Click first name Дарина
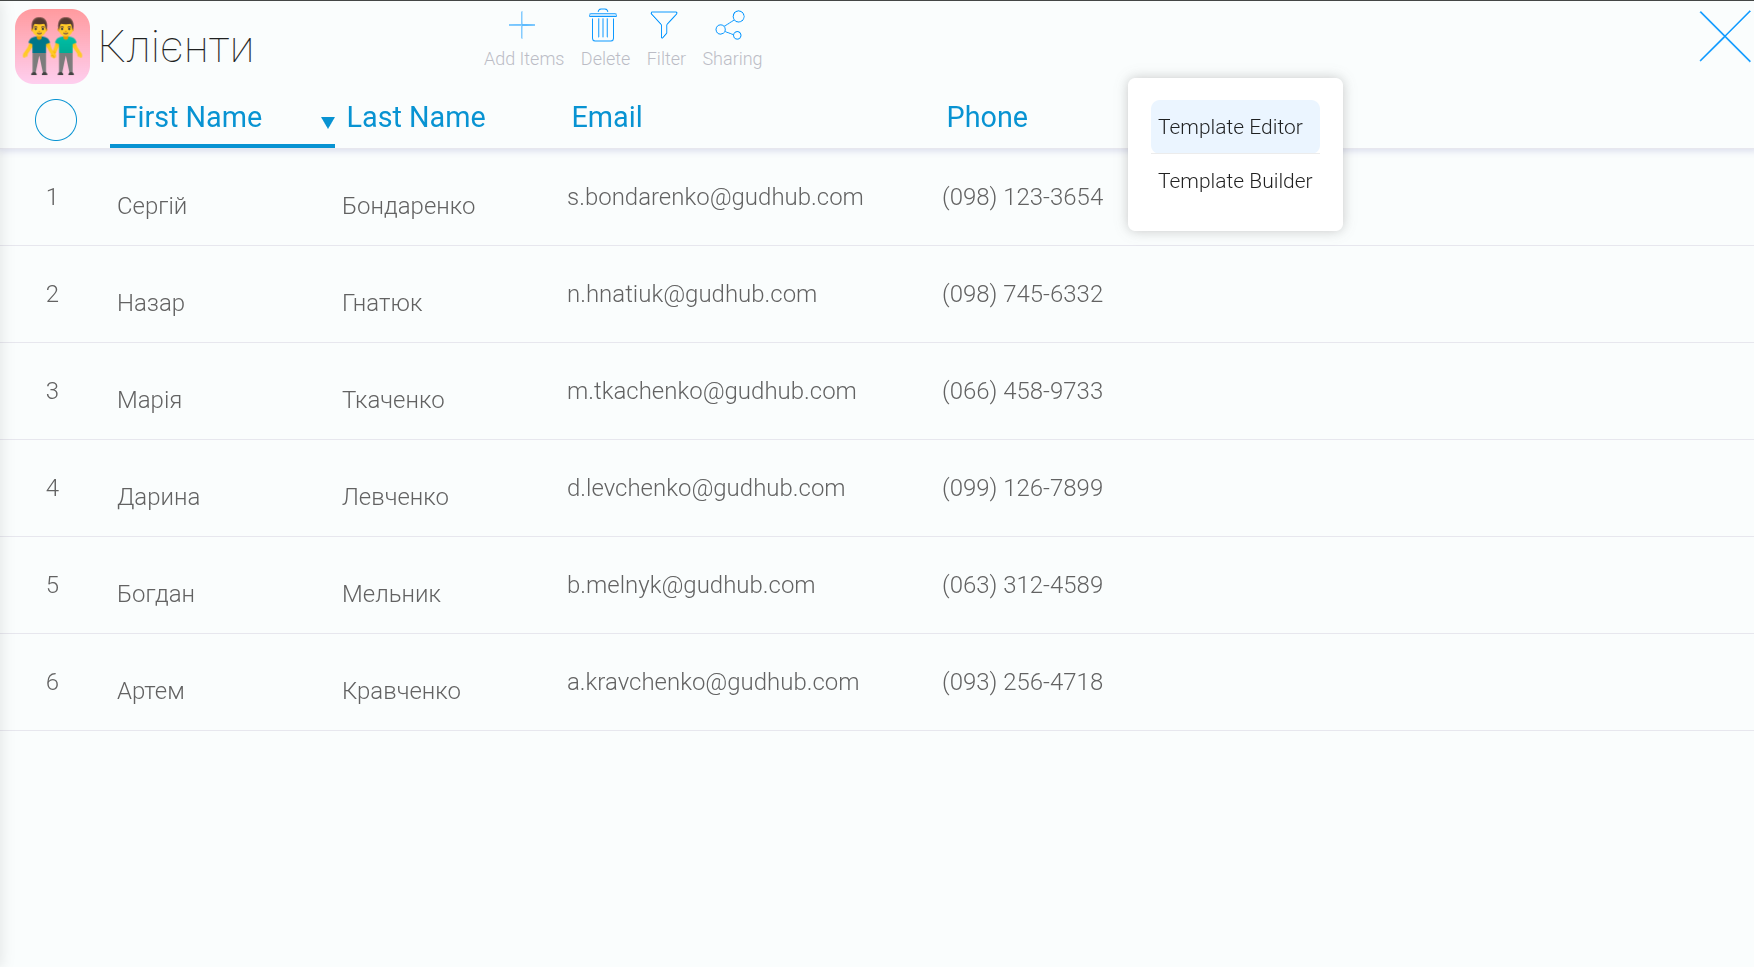The image size is (1754, 967). point(158,497)
